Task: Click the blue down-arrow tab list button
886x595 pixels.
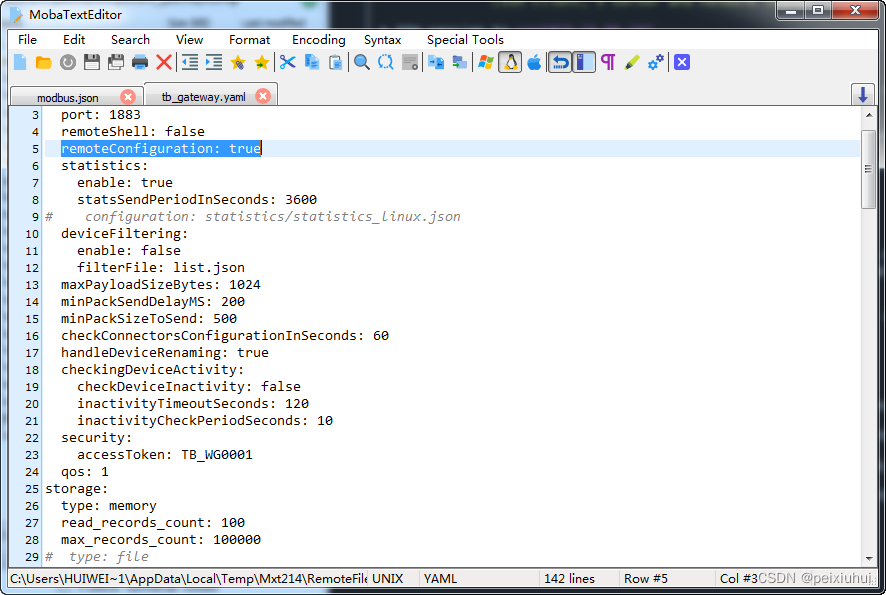Action: coord(863,94)
